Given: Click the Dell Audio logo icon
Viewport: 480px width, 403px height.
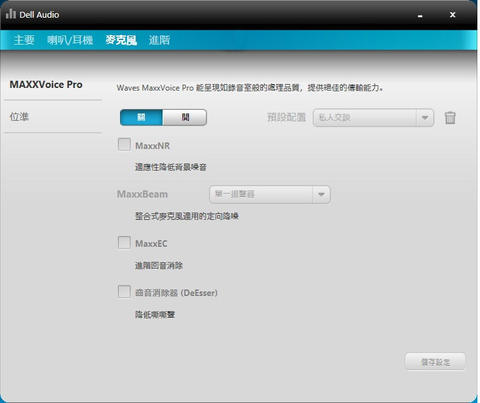Looking at the screenshot, I should [11, 14].
